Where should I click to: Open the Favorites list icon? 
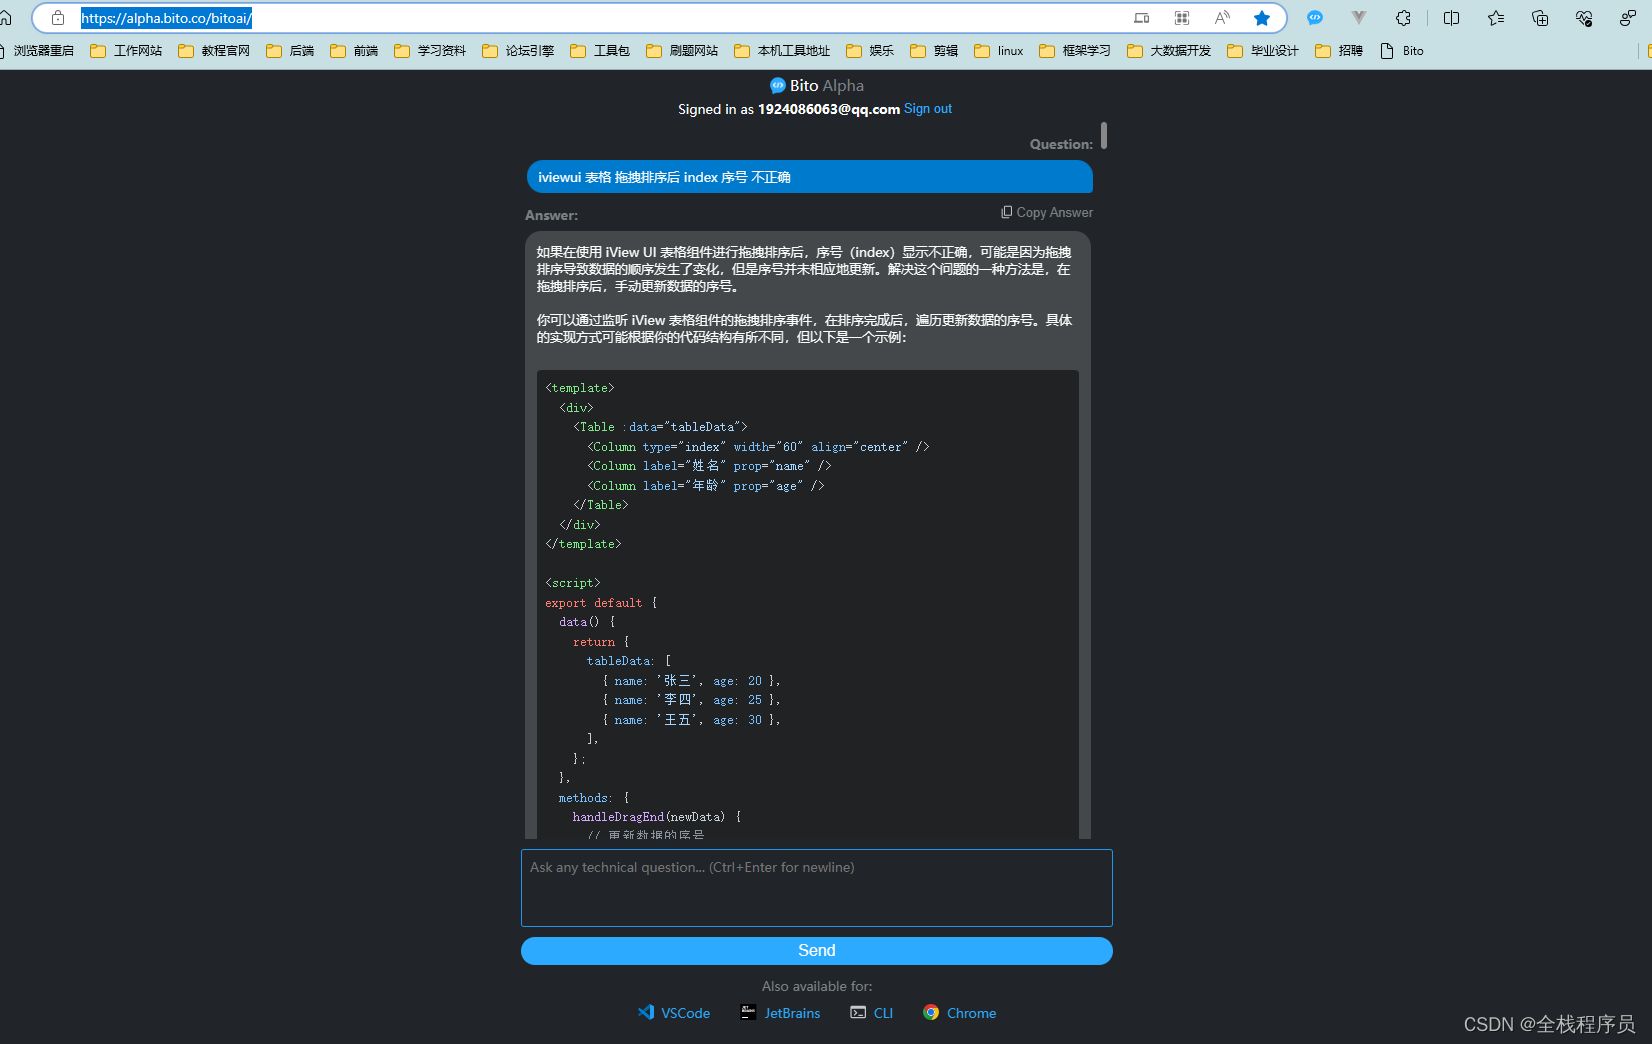[x=1496, y=18]
